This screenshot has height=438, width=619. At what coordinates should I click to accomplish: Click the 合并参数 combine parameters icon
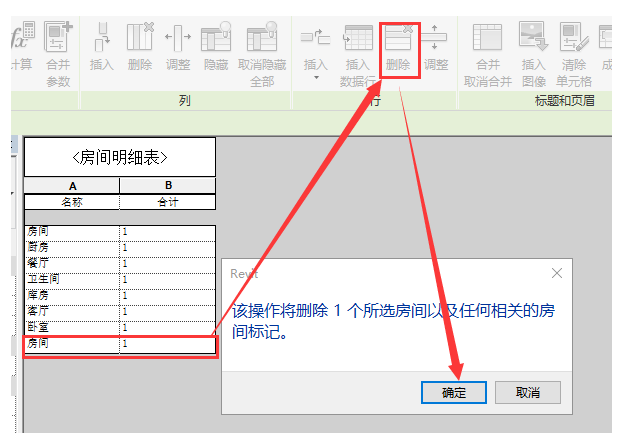point(58,37)
